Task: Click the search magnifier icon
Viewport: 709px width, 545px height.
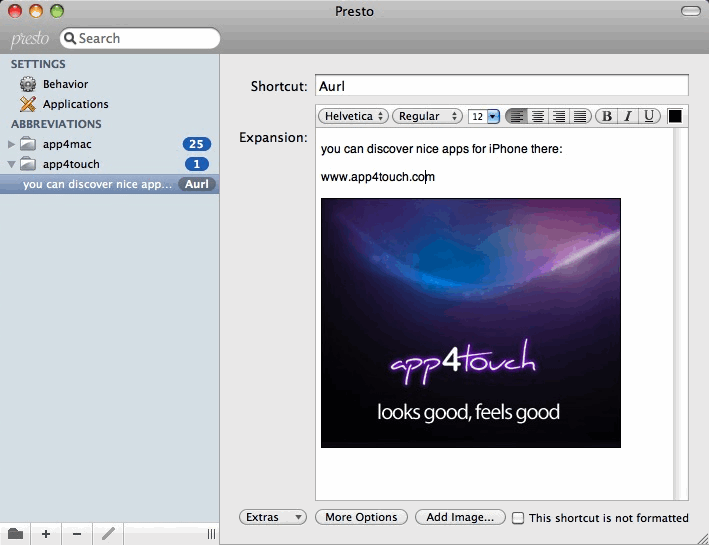Action: click(x=70, y=38)
